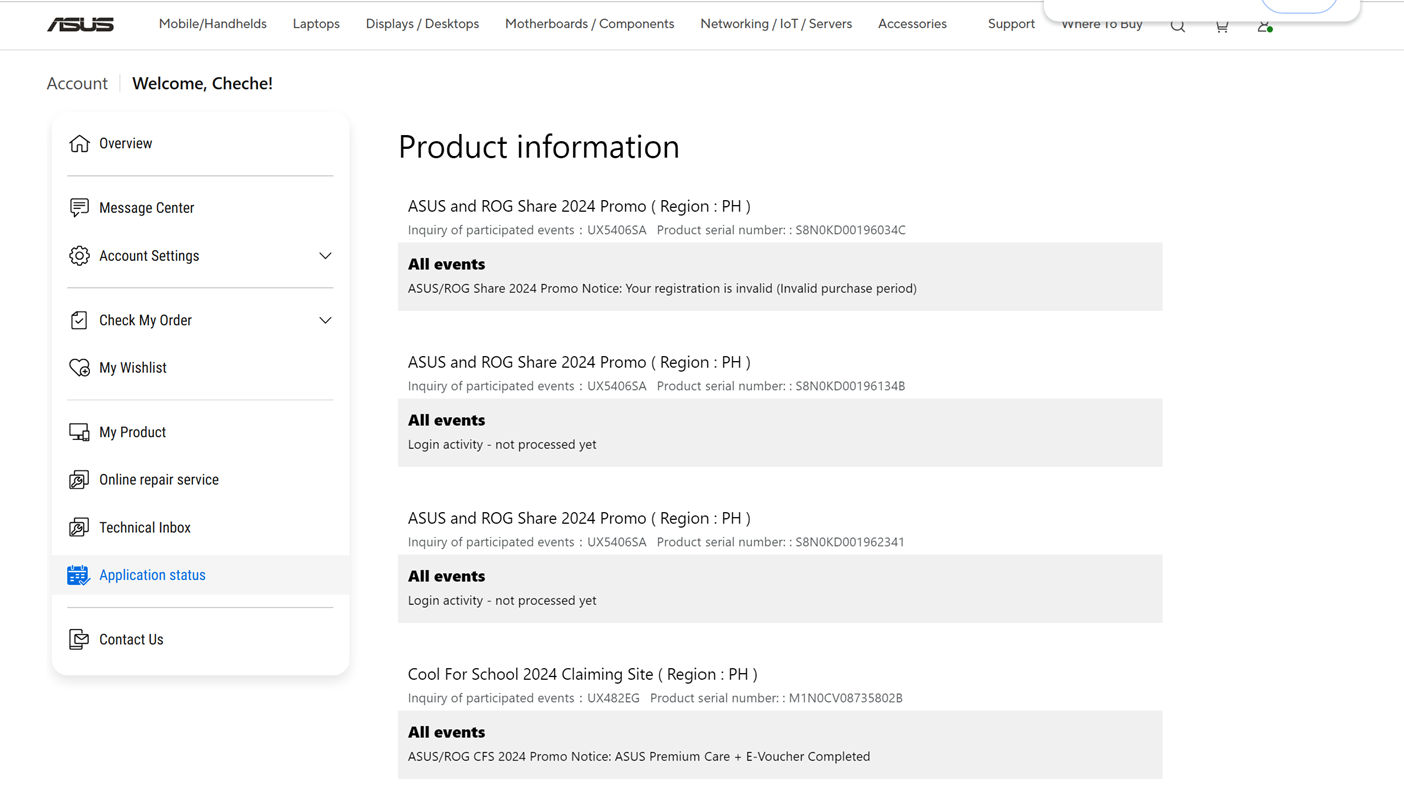Click serial number S8N0KD00196034C text
This screenshot has height=790, width=1404.
pos(850,230)
